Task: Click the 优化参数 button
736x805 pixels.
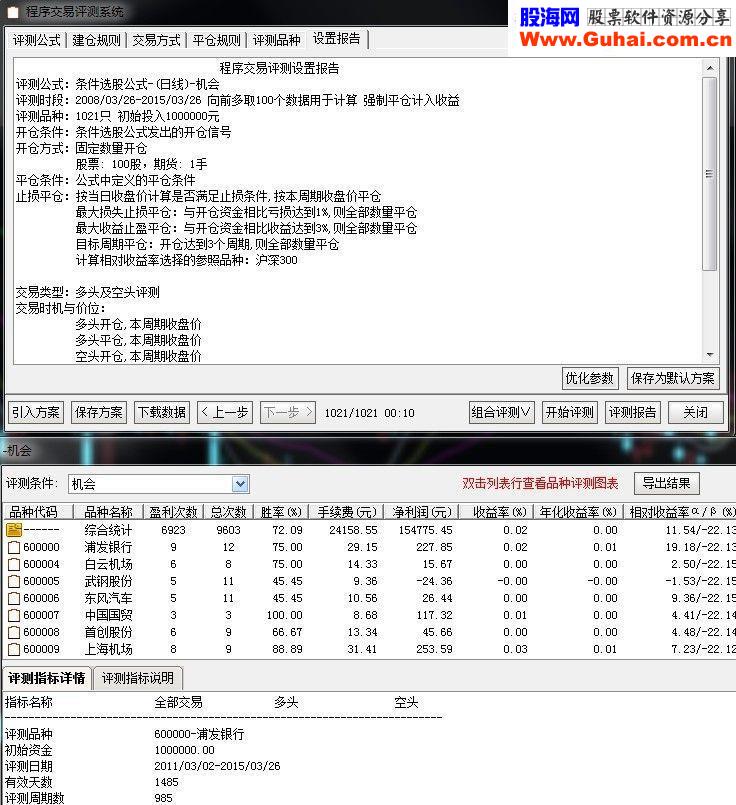Action: [590, 379]
